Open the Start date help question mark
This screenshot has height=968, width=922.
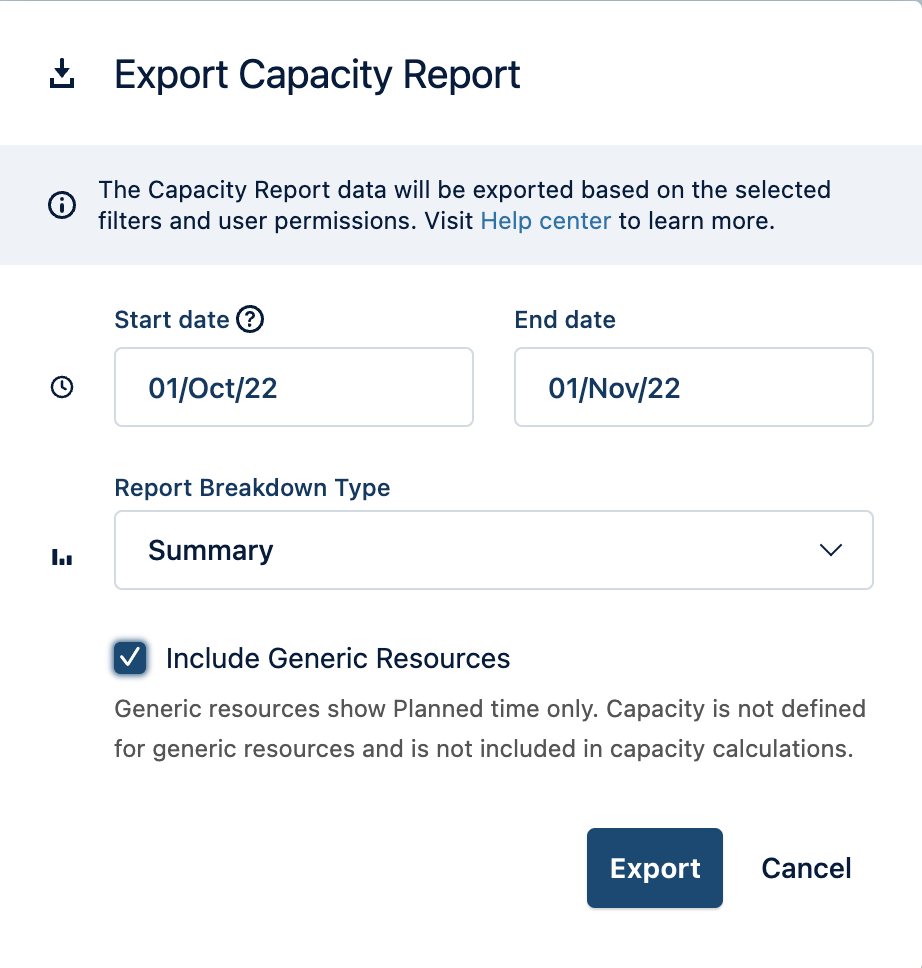tap(250, 318)
